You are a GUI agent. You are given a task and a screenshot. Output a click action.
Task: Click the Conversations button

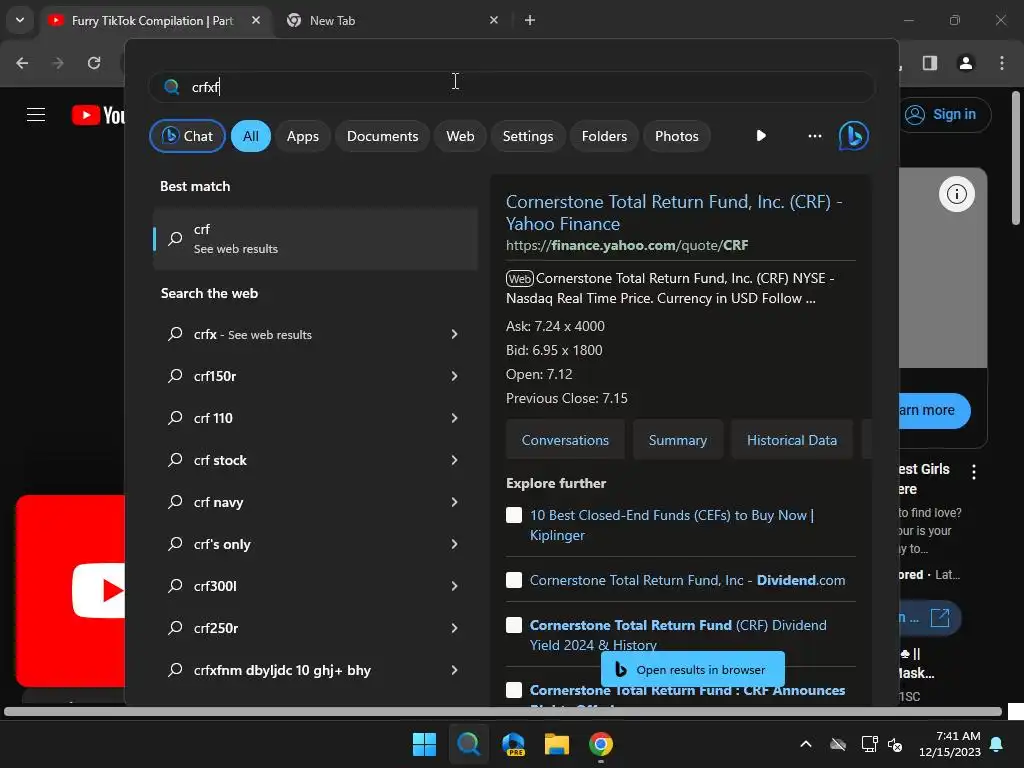pos(565,440)
